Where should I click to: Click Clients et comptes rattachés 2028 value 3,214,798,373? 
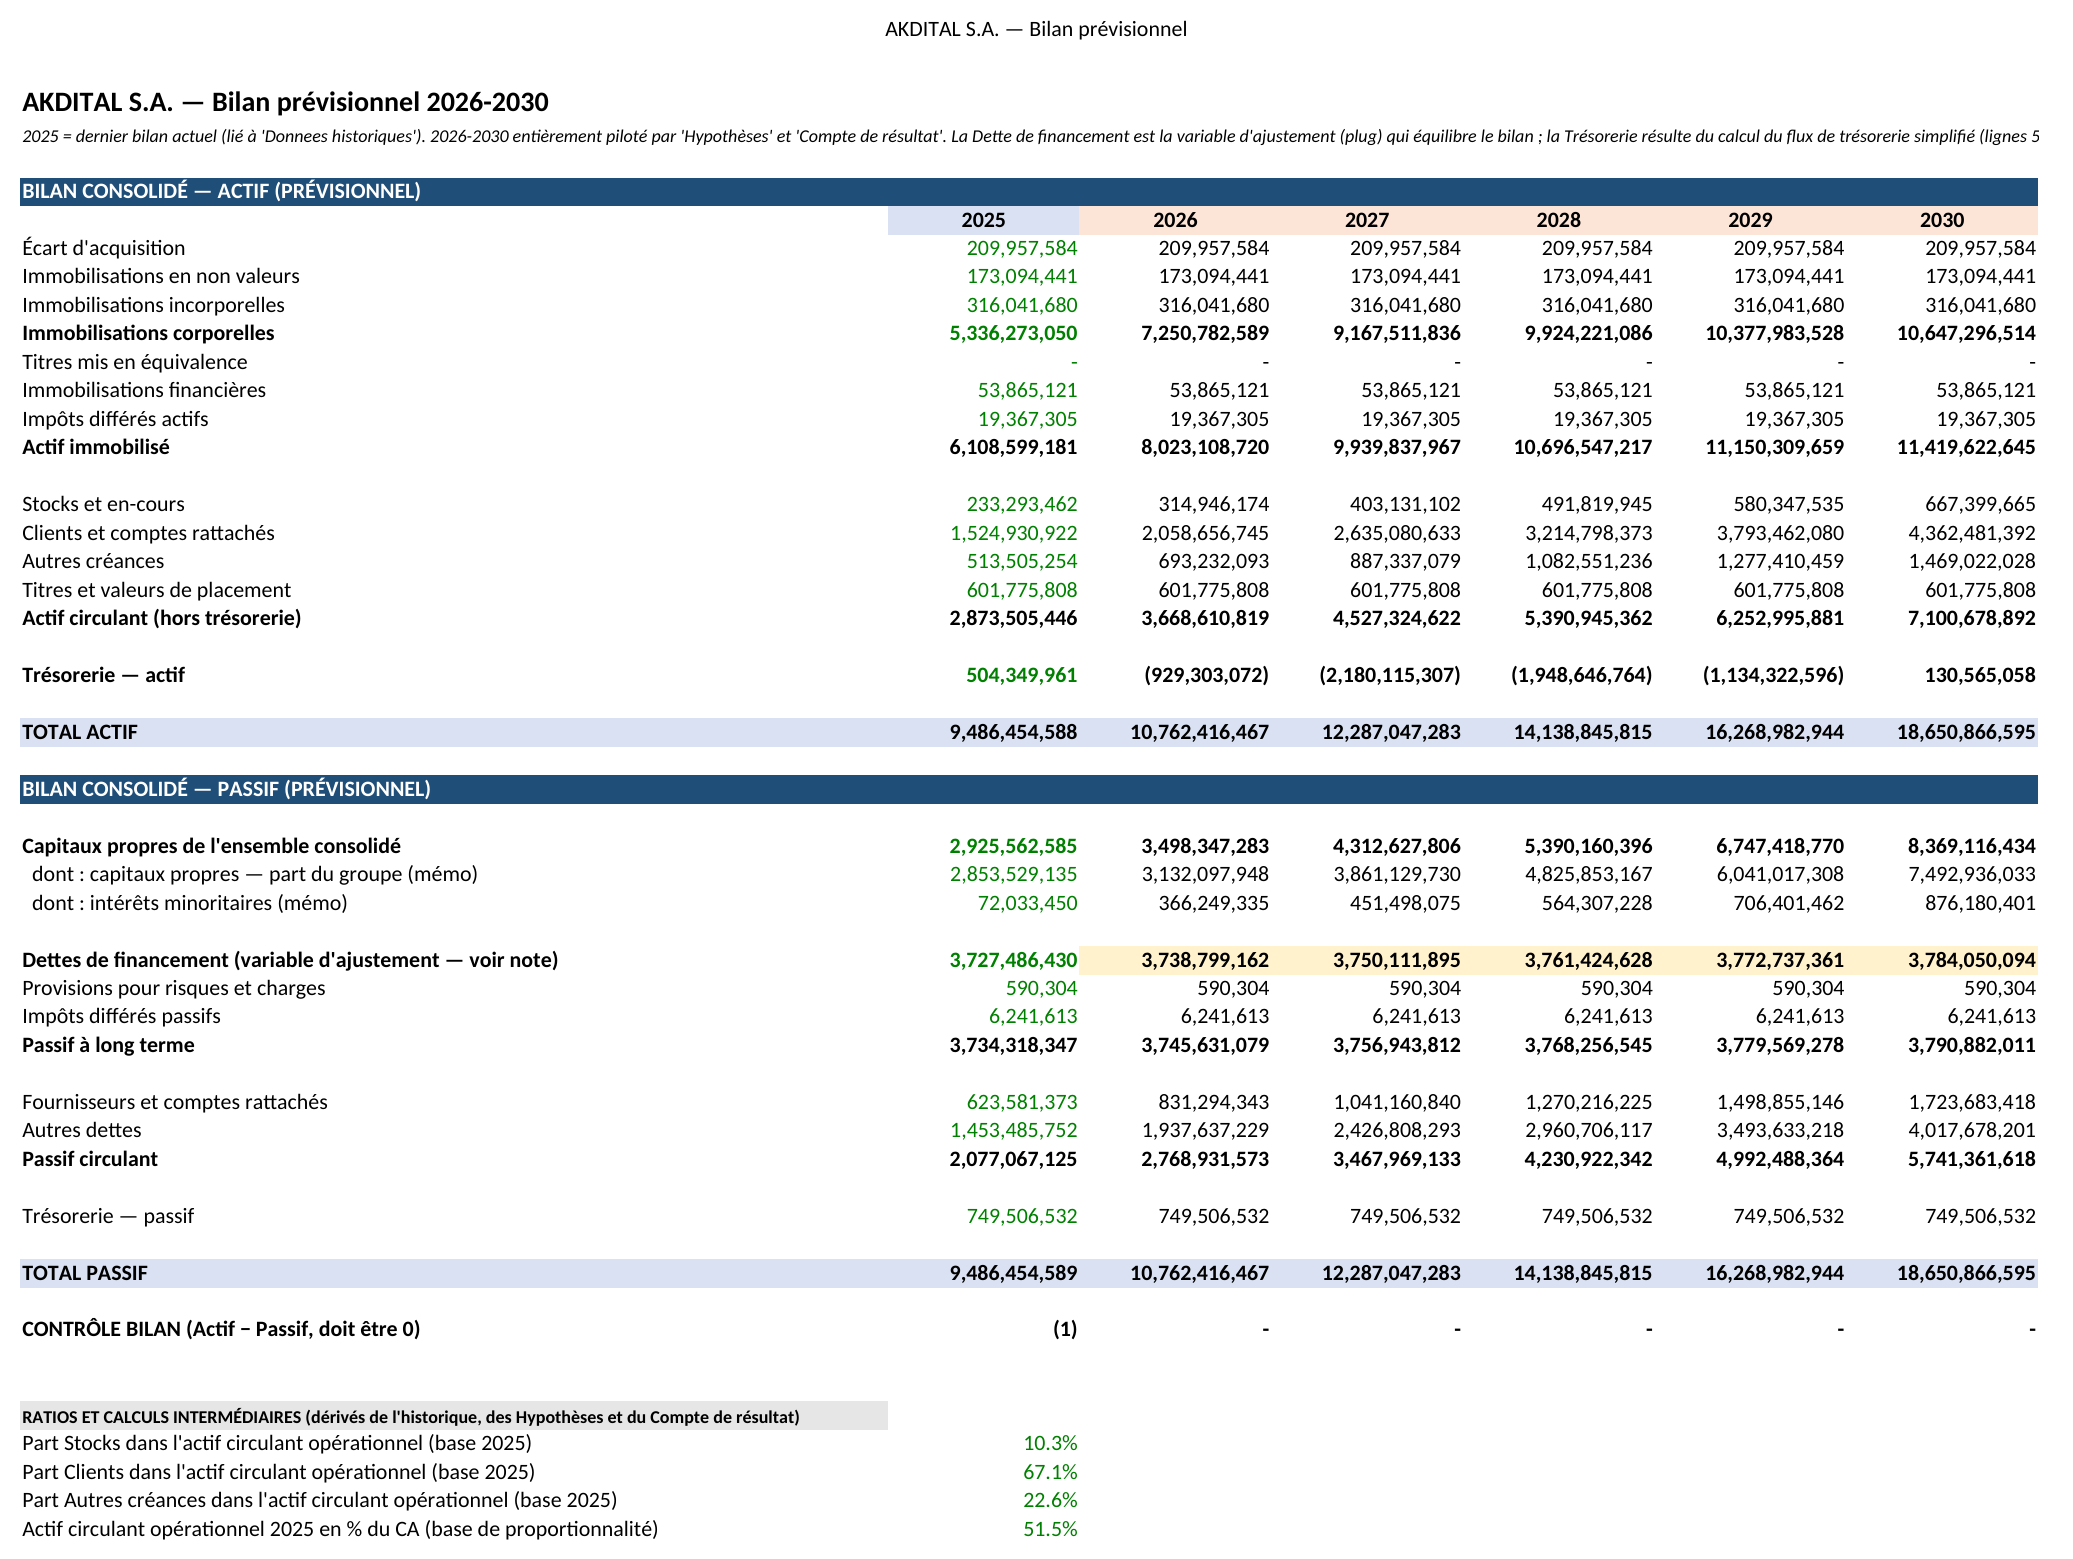[x=1588, y=533]
